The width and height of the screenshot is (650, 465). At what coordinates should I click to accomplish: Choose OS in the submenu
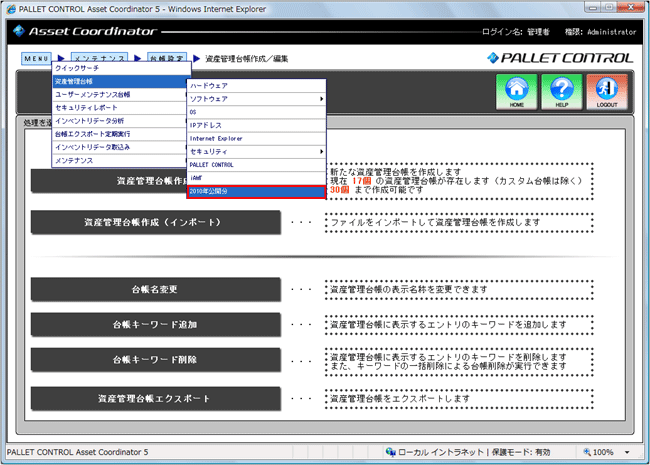(256, 112)
